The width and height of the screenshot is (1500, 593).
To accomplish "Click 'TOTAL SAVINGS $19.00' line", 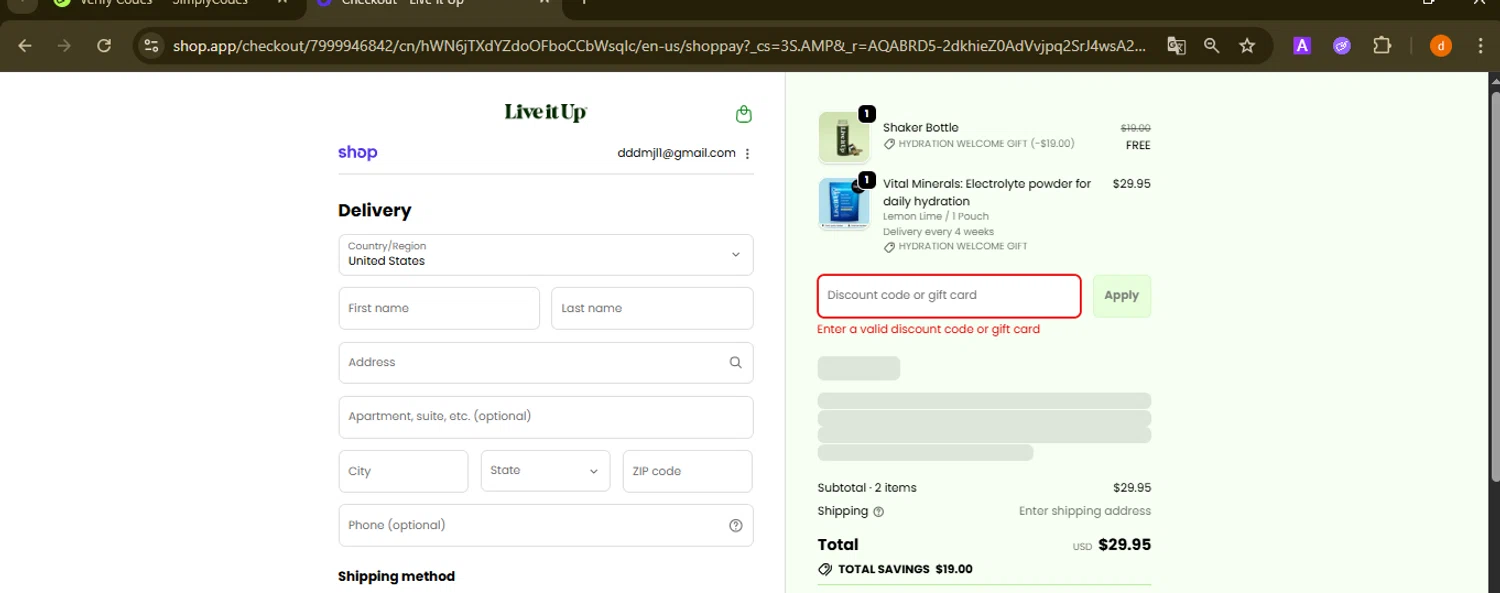I will 895,569.
